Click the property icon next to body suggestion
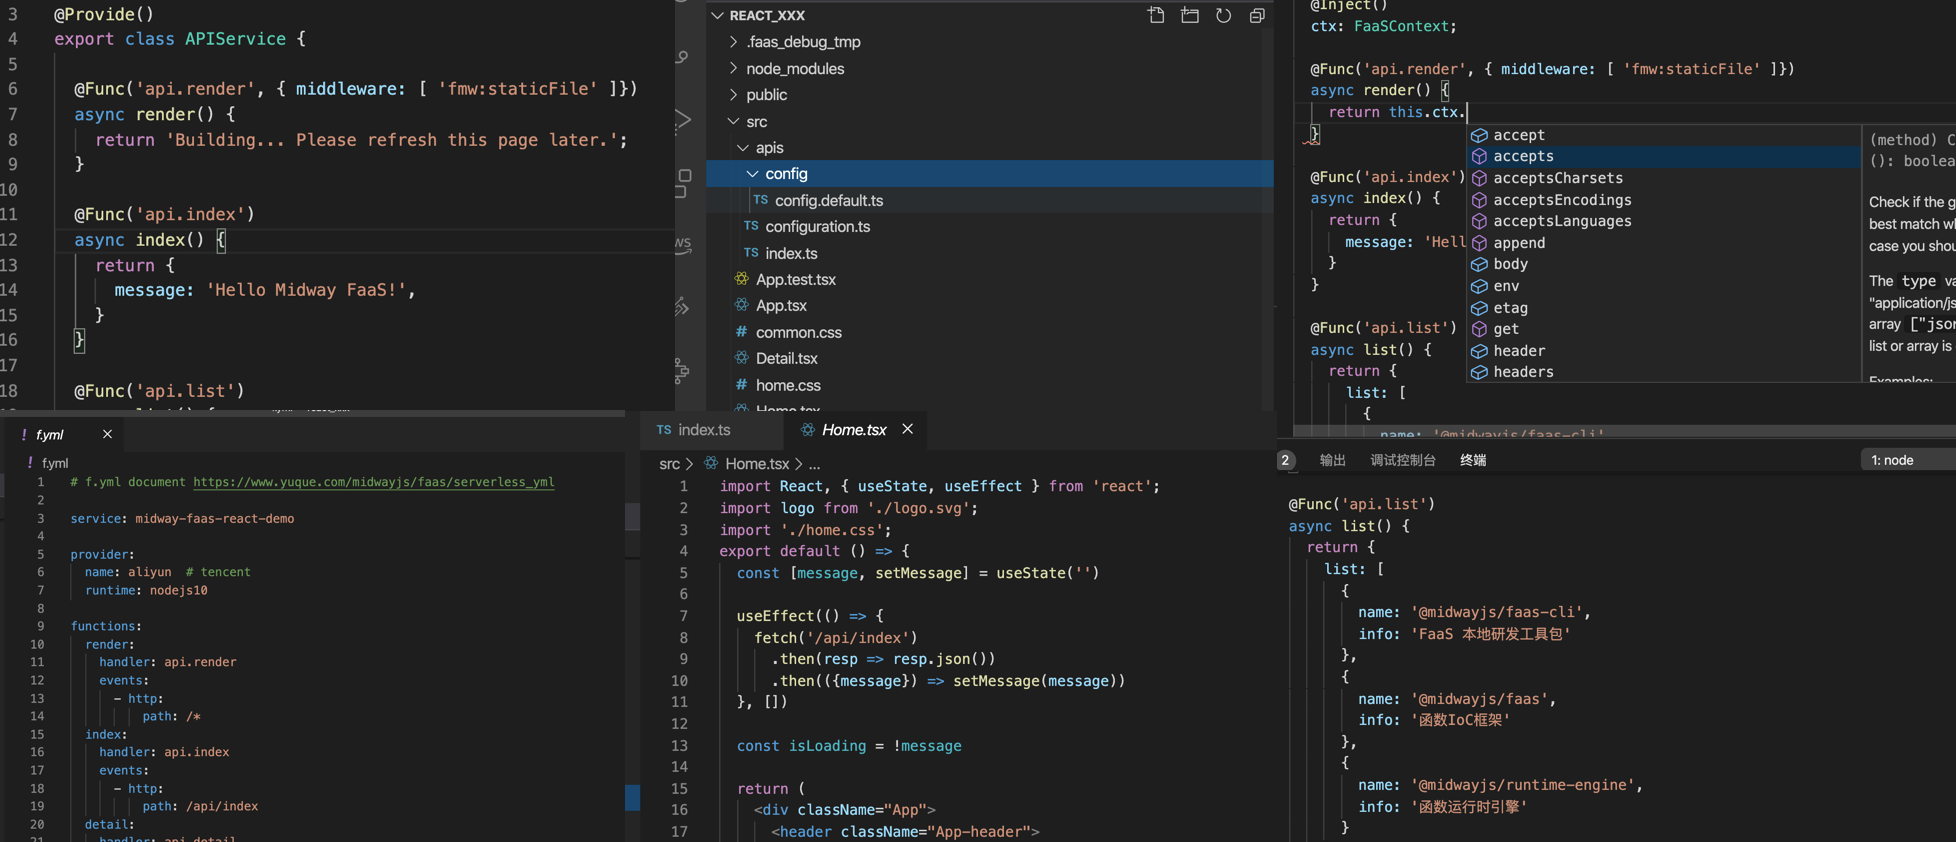 (1479, 264)
